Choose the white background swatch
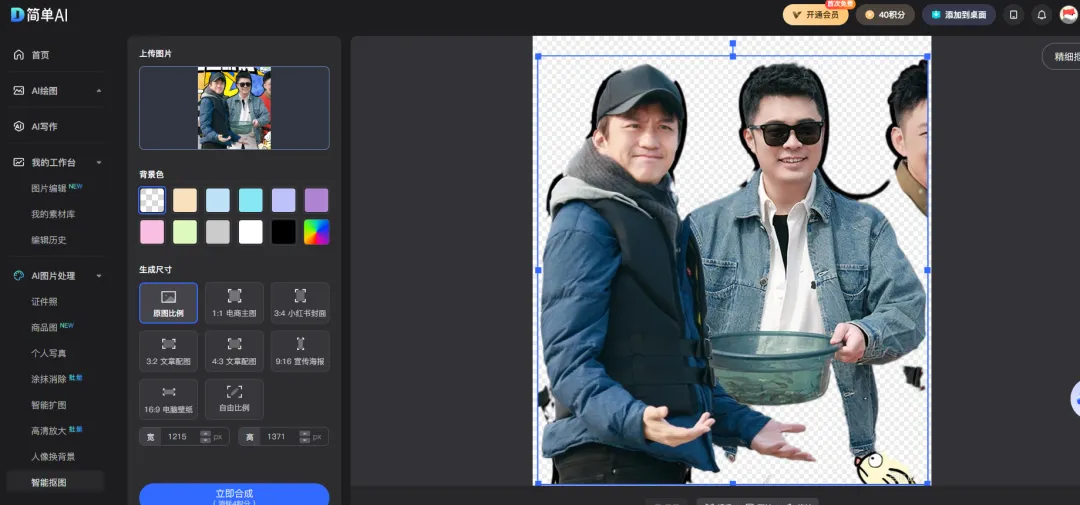 click(251, 232)
